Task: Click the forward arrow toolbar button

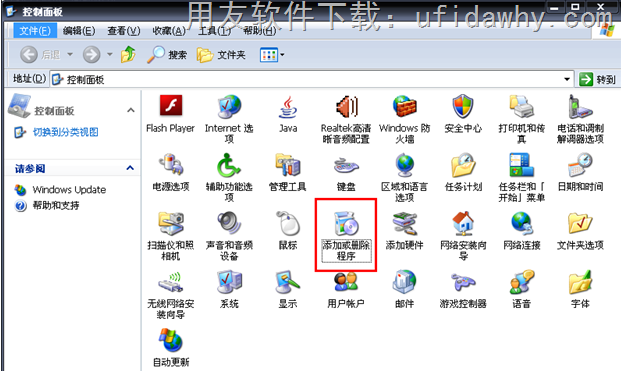Action: (91, 55)
